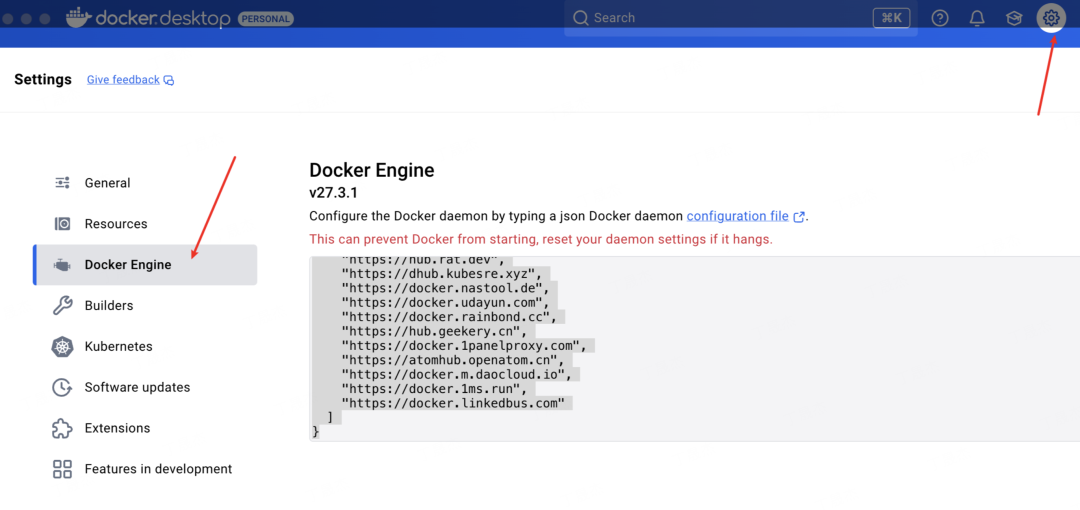
Task: Click the external link icon beside configuration file
Action: (799, 216)
